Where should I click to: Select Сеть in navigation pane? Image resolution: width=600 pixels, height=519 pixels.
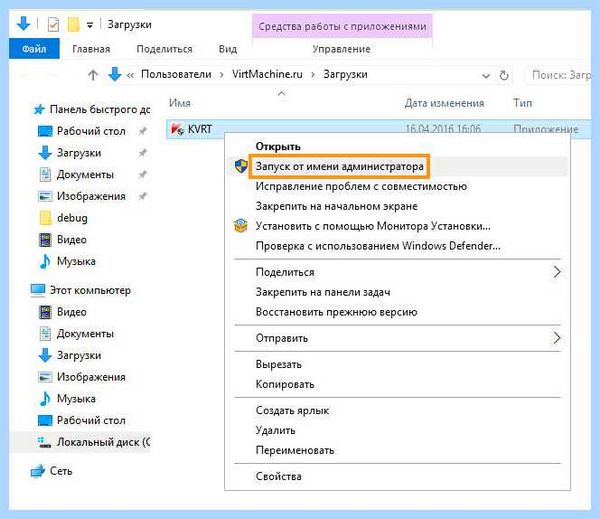point(61,471)
